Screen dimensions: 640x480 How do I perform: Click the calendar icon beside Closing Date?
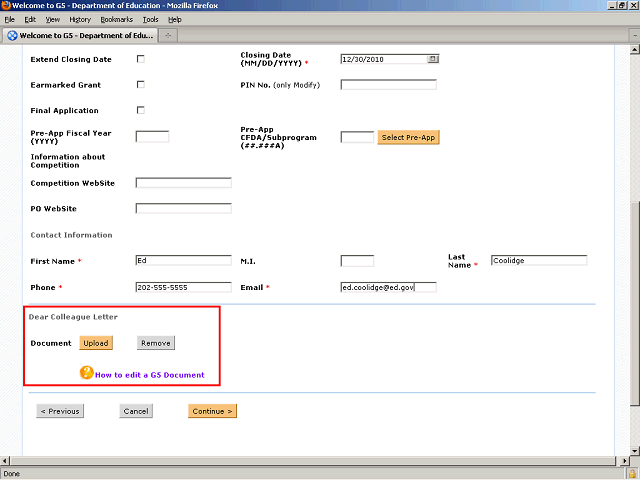point(433,59)
